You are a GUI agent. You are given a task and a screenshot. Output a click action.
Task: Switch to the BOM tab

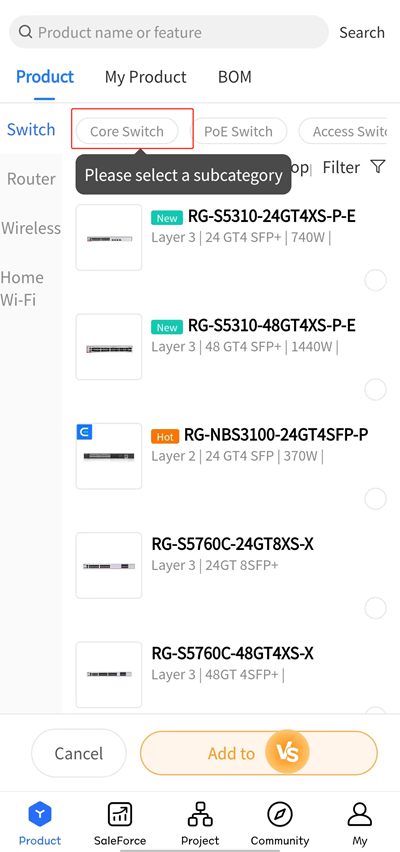pos(235,77)
